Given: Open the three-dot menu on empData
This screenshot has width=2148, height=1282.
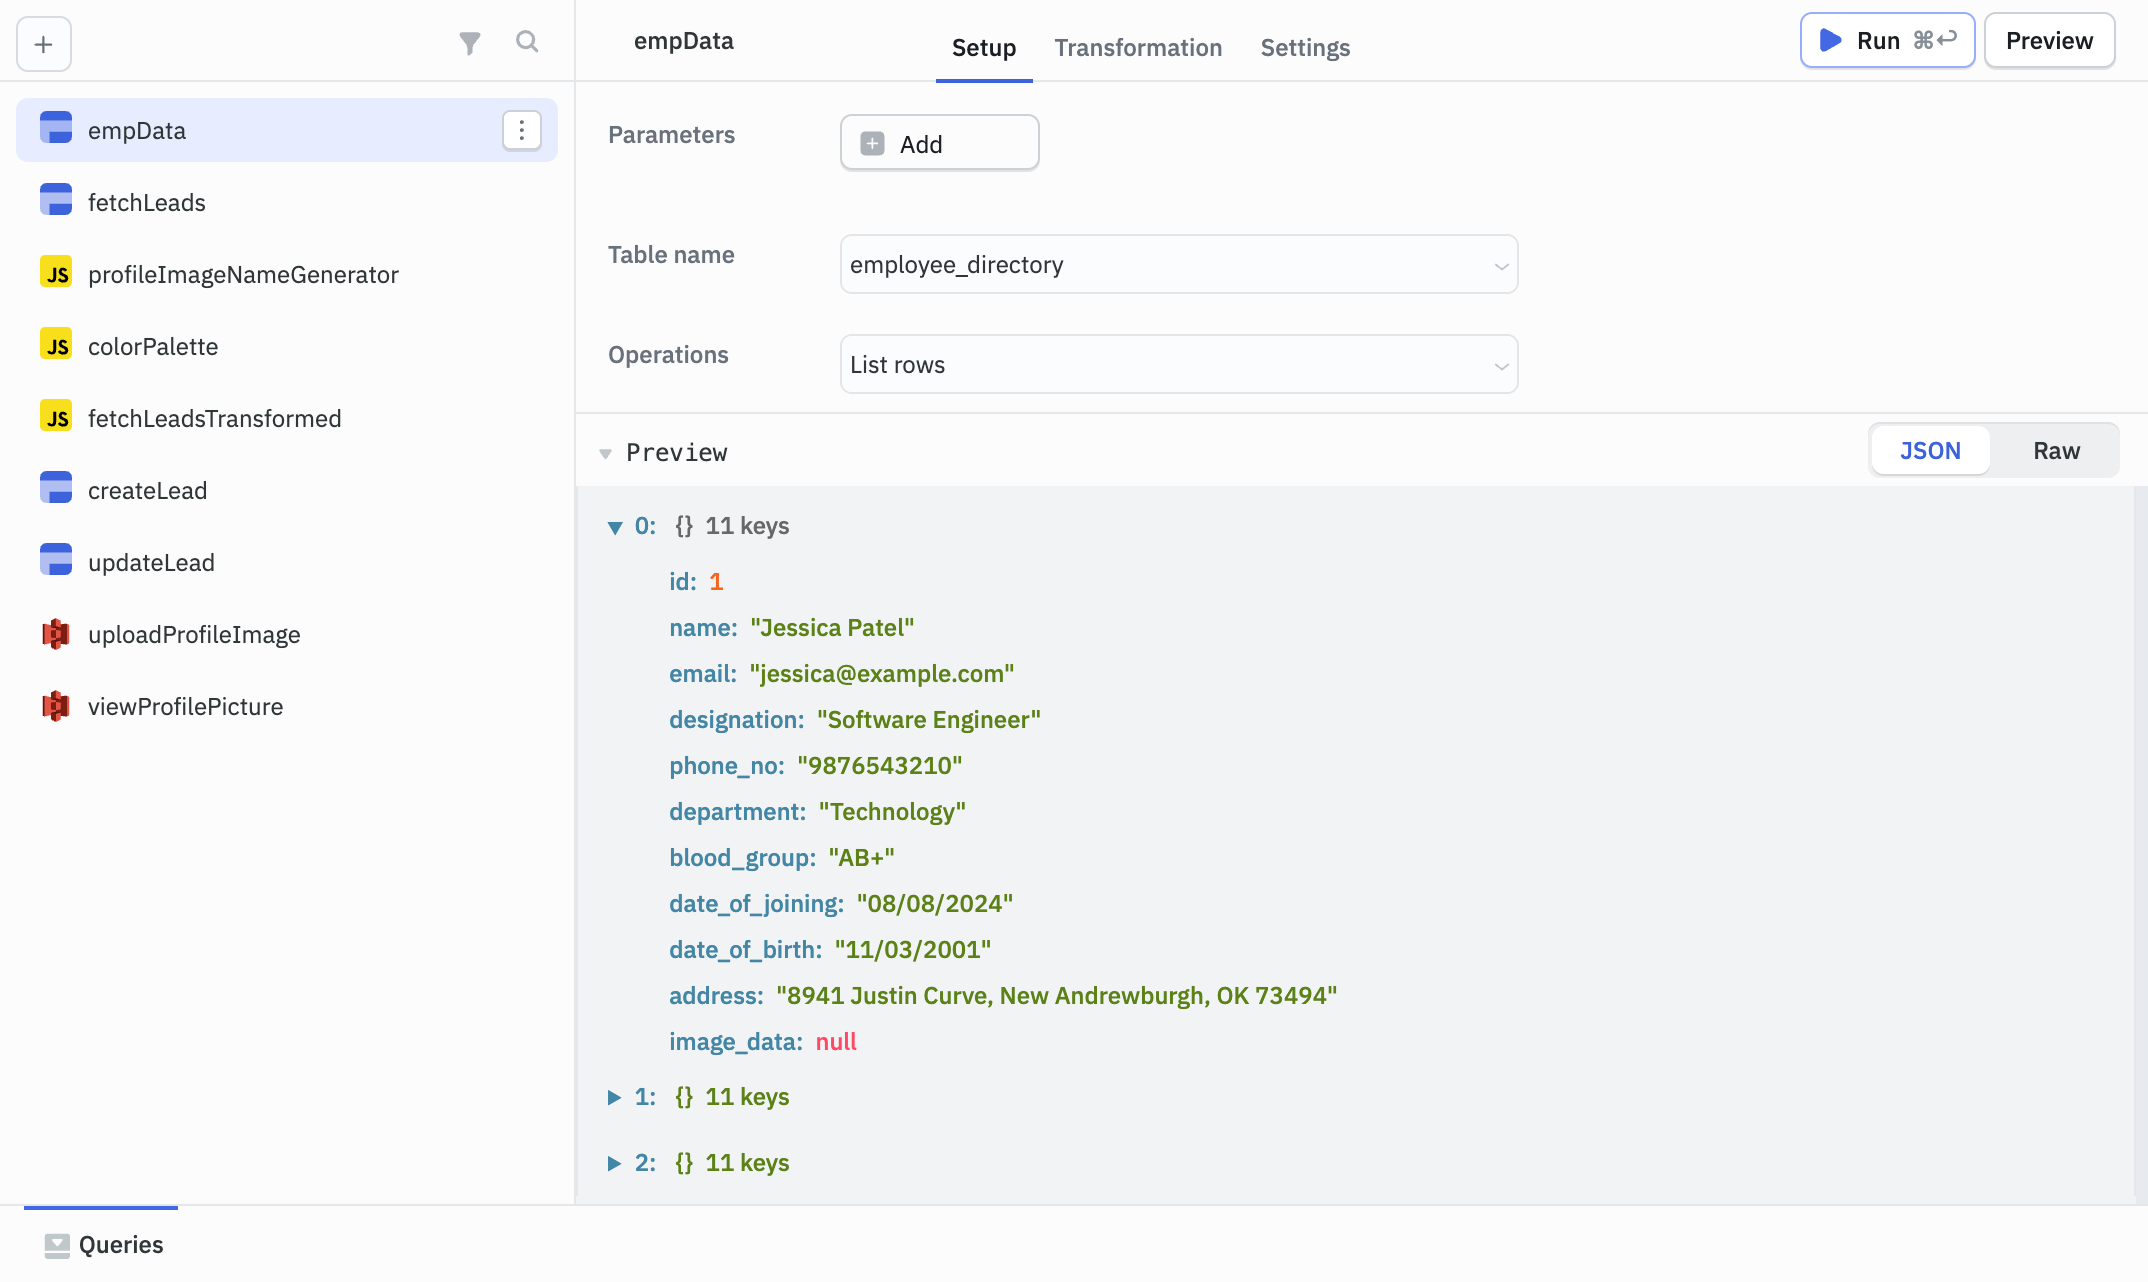Looking at the screenshot, I should coord(521,129).
